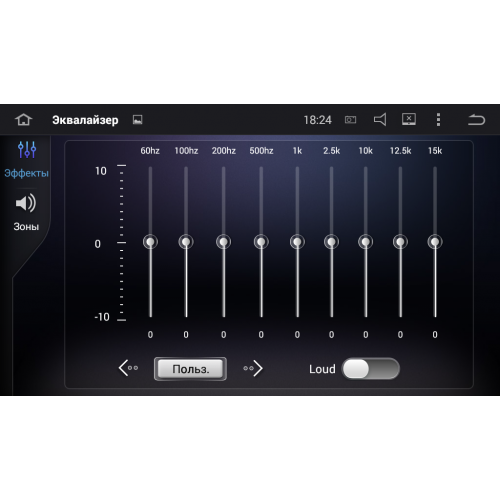Image resolution: width=500 pixels, height=500 pixels.
Task: Click the 15k band slider handle
Action: click(435, 242)
